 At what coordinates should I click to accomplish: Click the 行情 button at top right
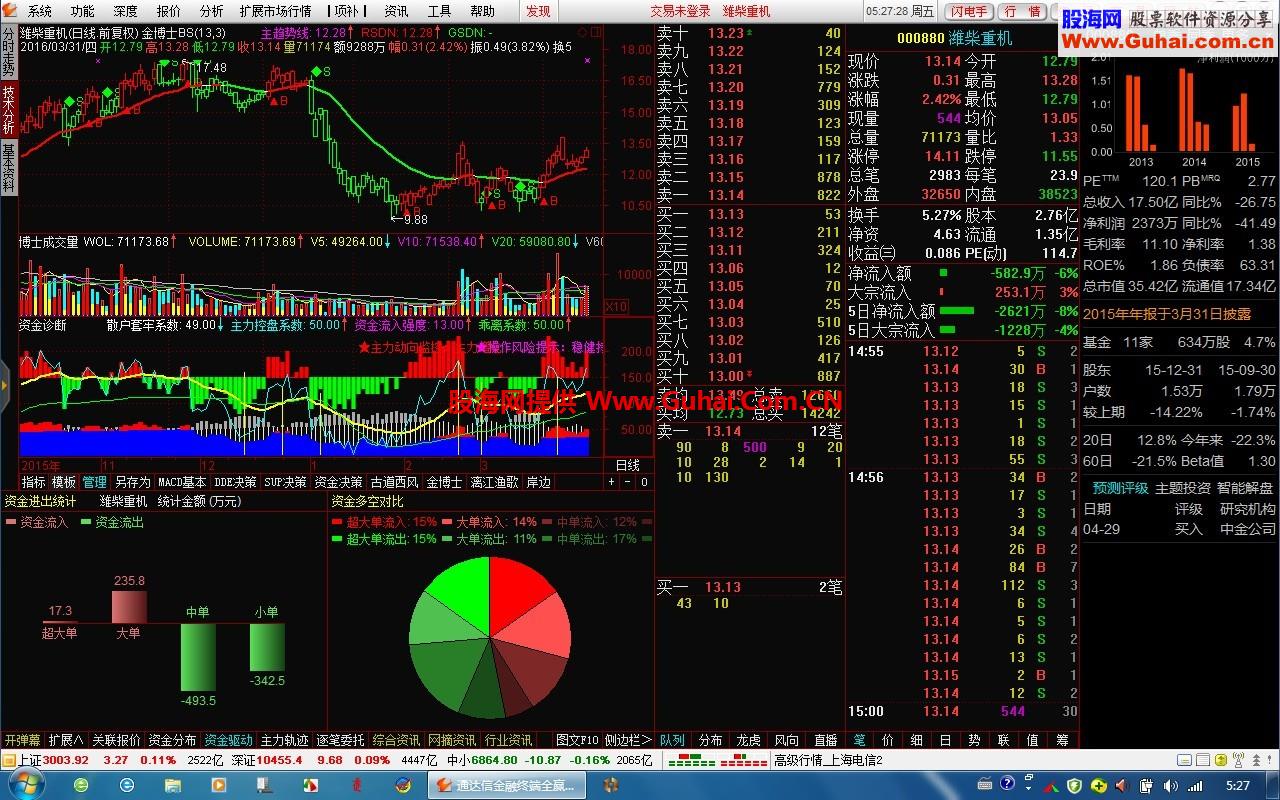coord(1021,11)
